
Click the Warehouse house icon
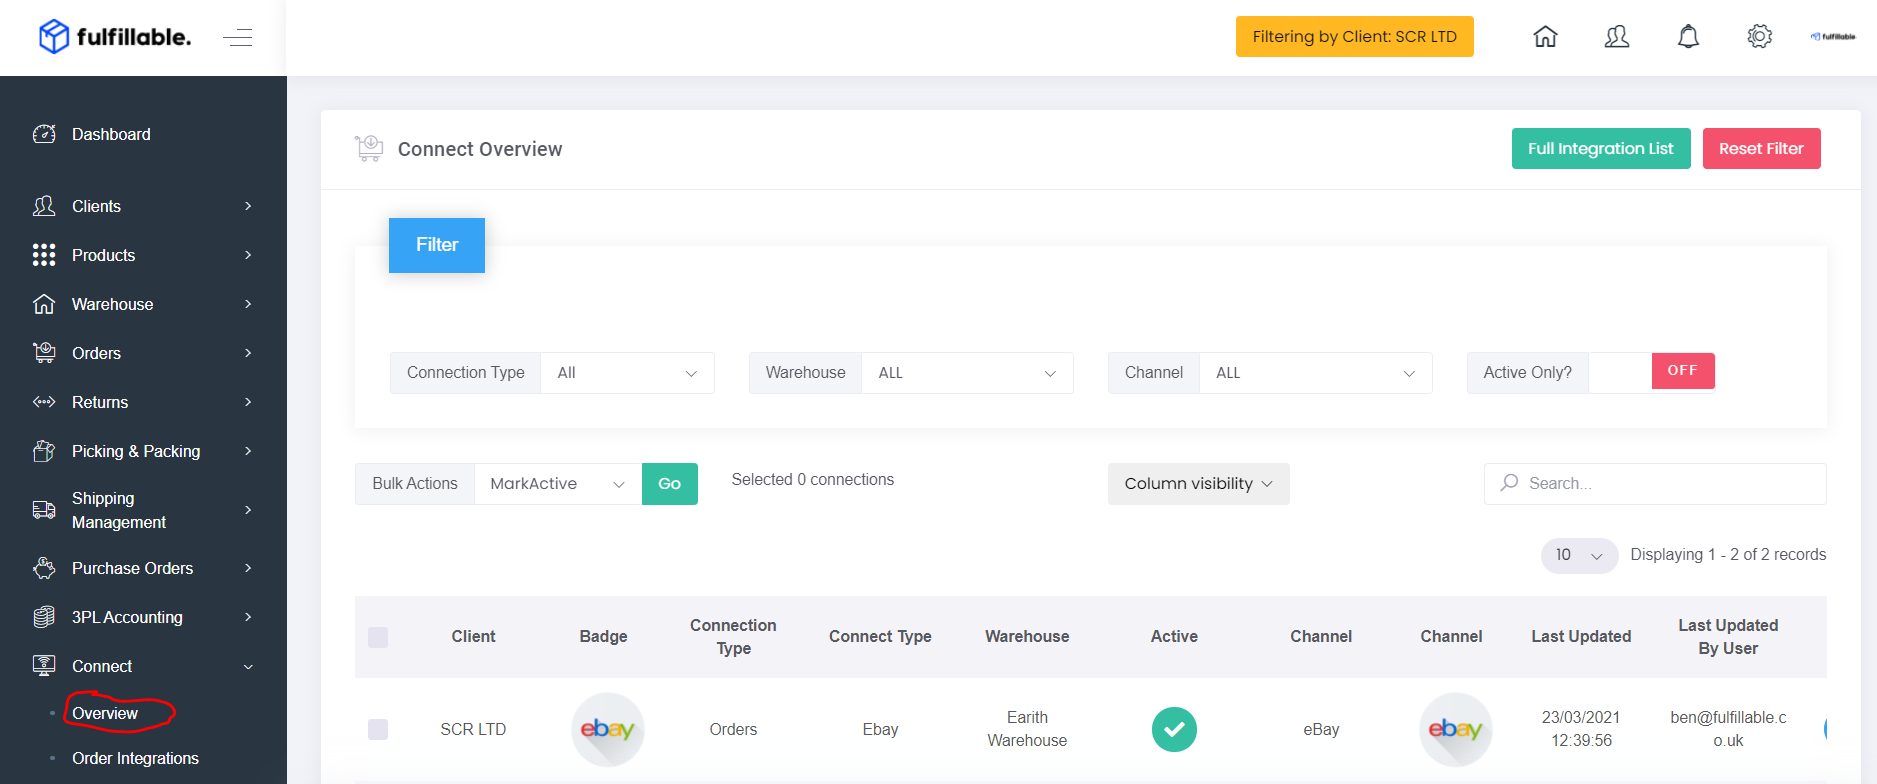tap(44, 304)
